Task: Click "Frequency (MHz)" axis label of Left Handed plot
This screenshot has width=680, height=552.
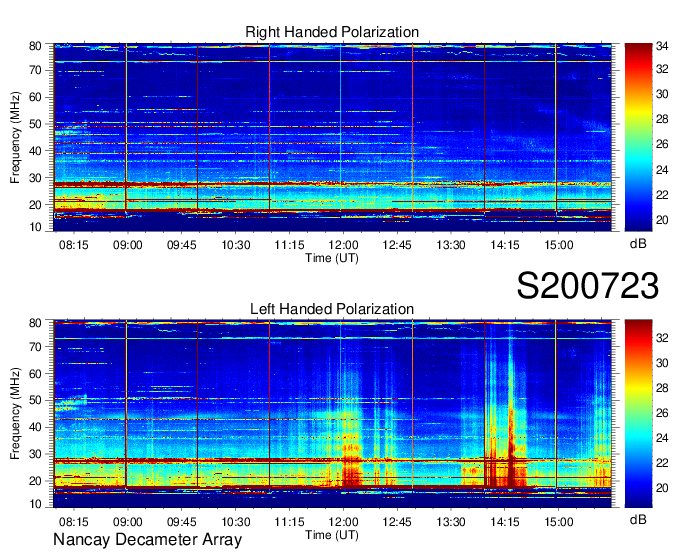Action: [15, 414]
